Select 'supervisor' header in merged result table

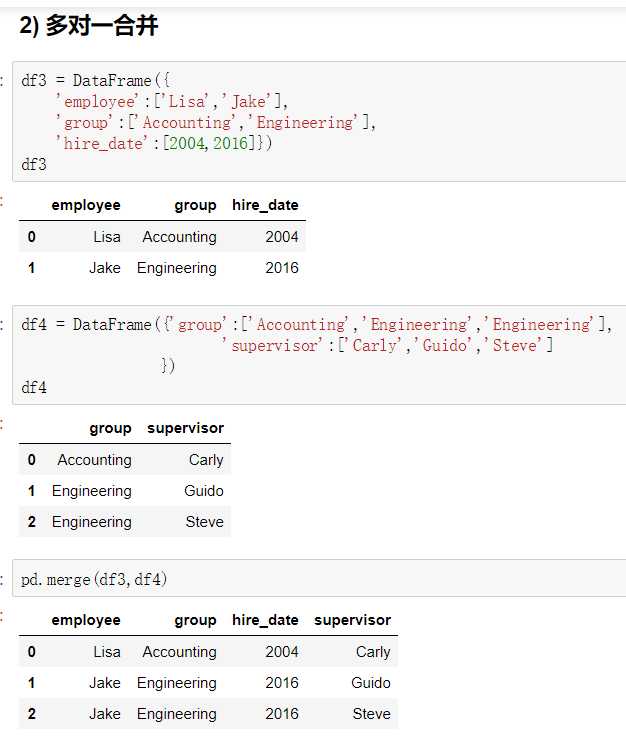[x=352, y=620]
